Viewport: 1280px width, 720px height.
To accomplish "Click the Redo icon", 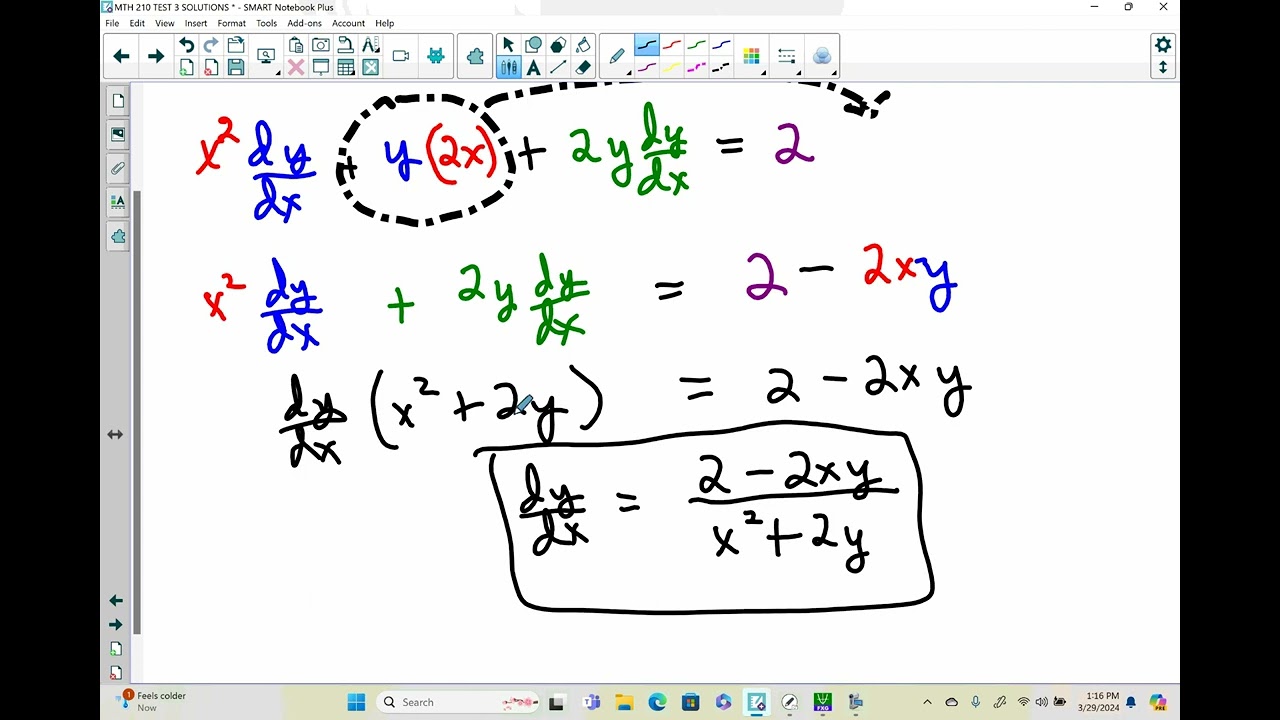I will pos(211,45).
